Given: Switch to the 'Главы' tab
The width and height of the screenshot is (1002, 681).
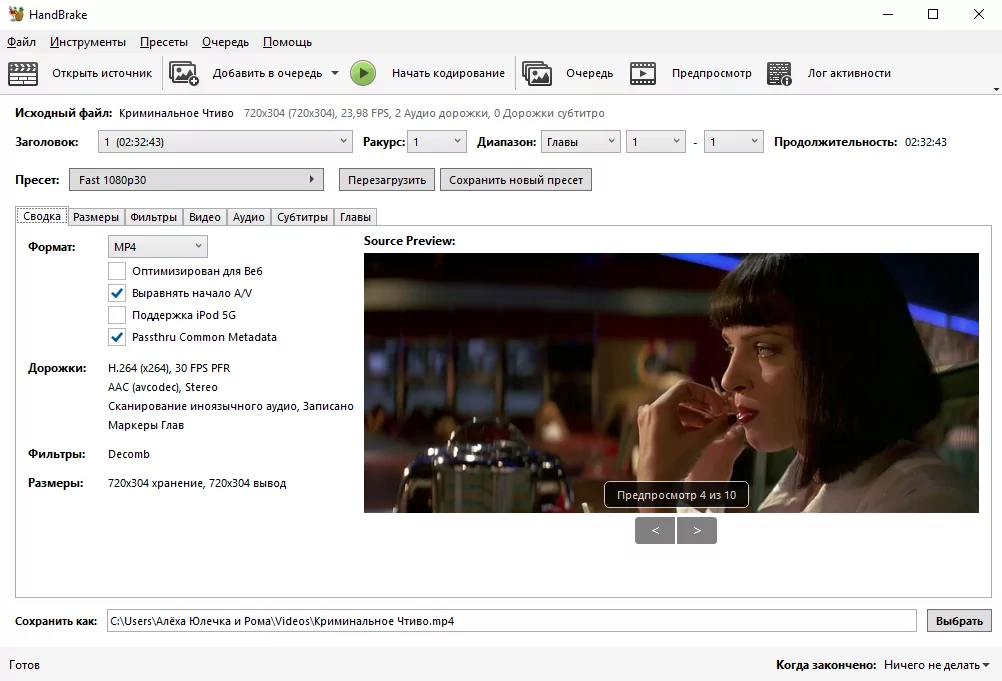Looking at the screenshot, I should [x=355, y=217].
